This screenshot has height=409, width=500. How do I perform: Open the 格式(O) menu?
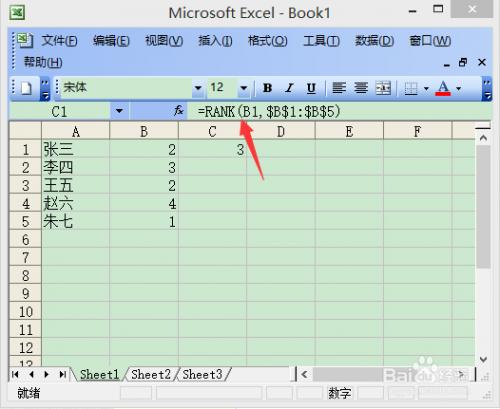(x=267, y=41)
